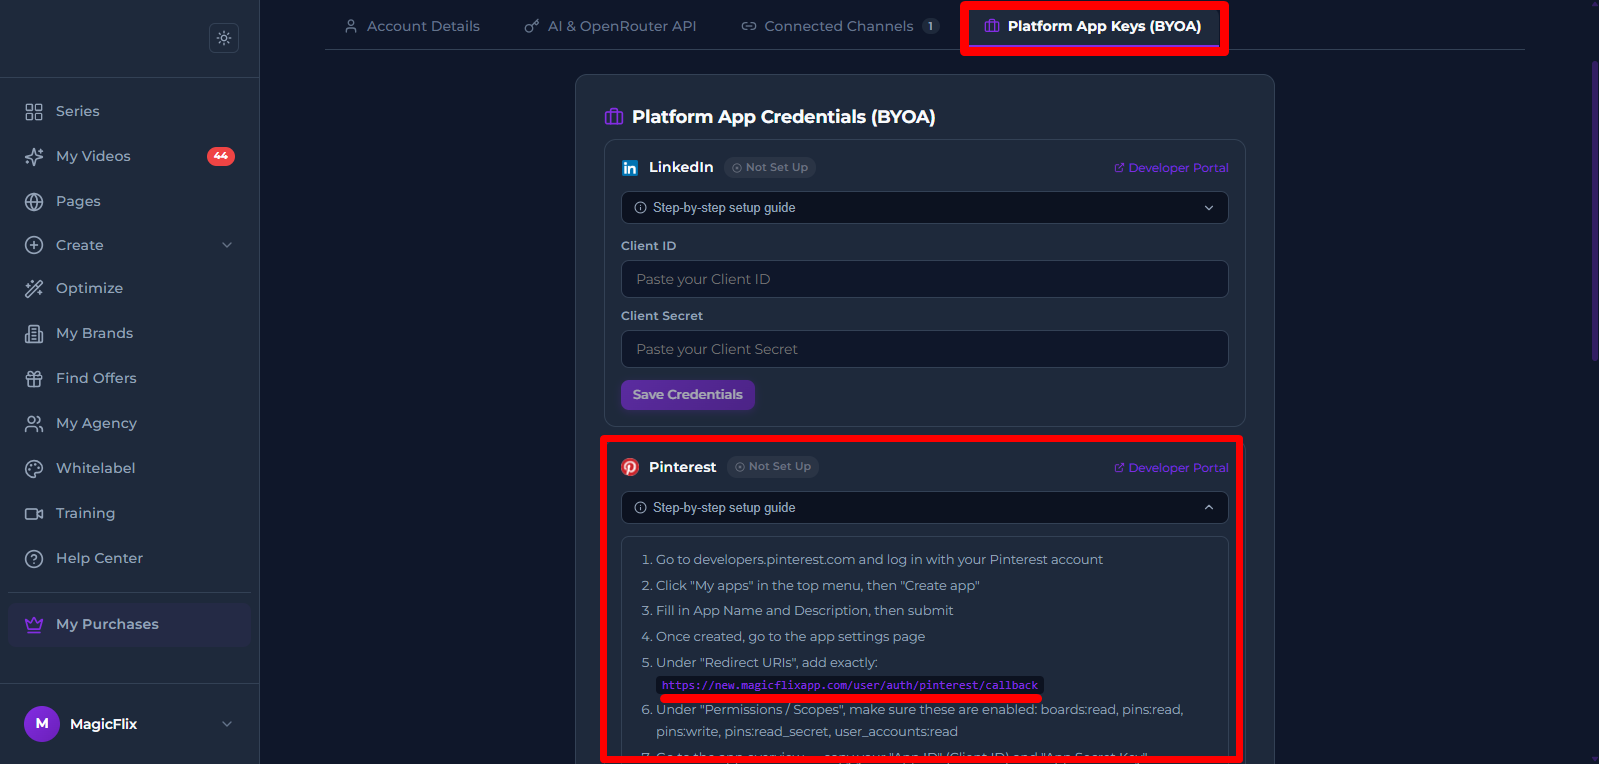Click the info icon in Pinterest setup guide
Image resolution: width=1599 pixels, height=764 pixels.
[640, 508]
